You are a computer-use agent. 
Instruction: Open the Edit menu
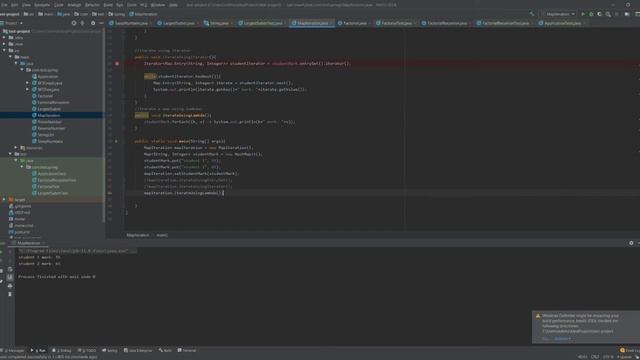[15, 5]
